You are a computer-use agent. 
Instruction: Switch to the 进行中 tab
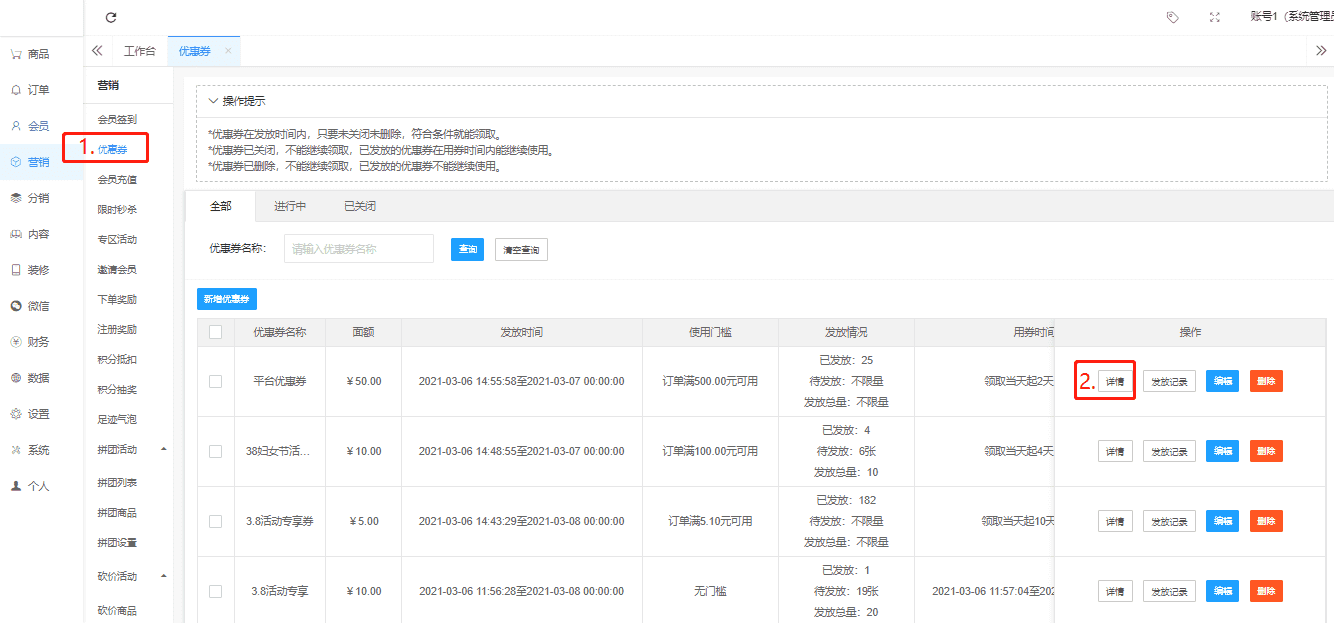[x=290, y=206]
